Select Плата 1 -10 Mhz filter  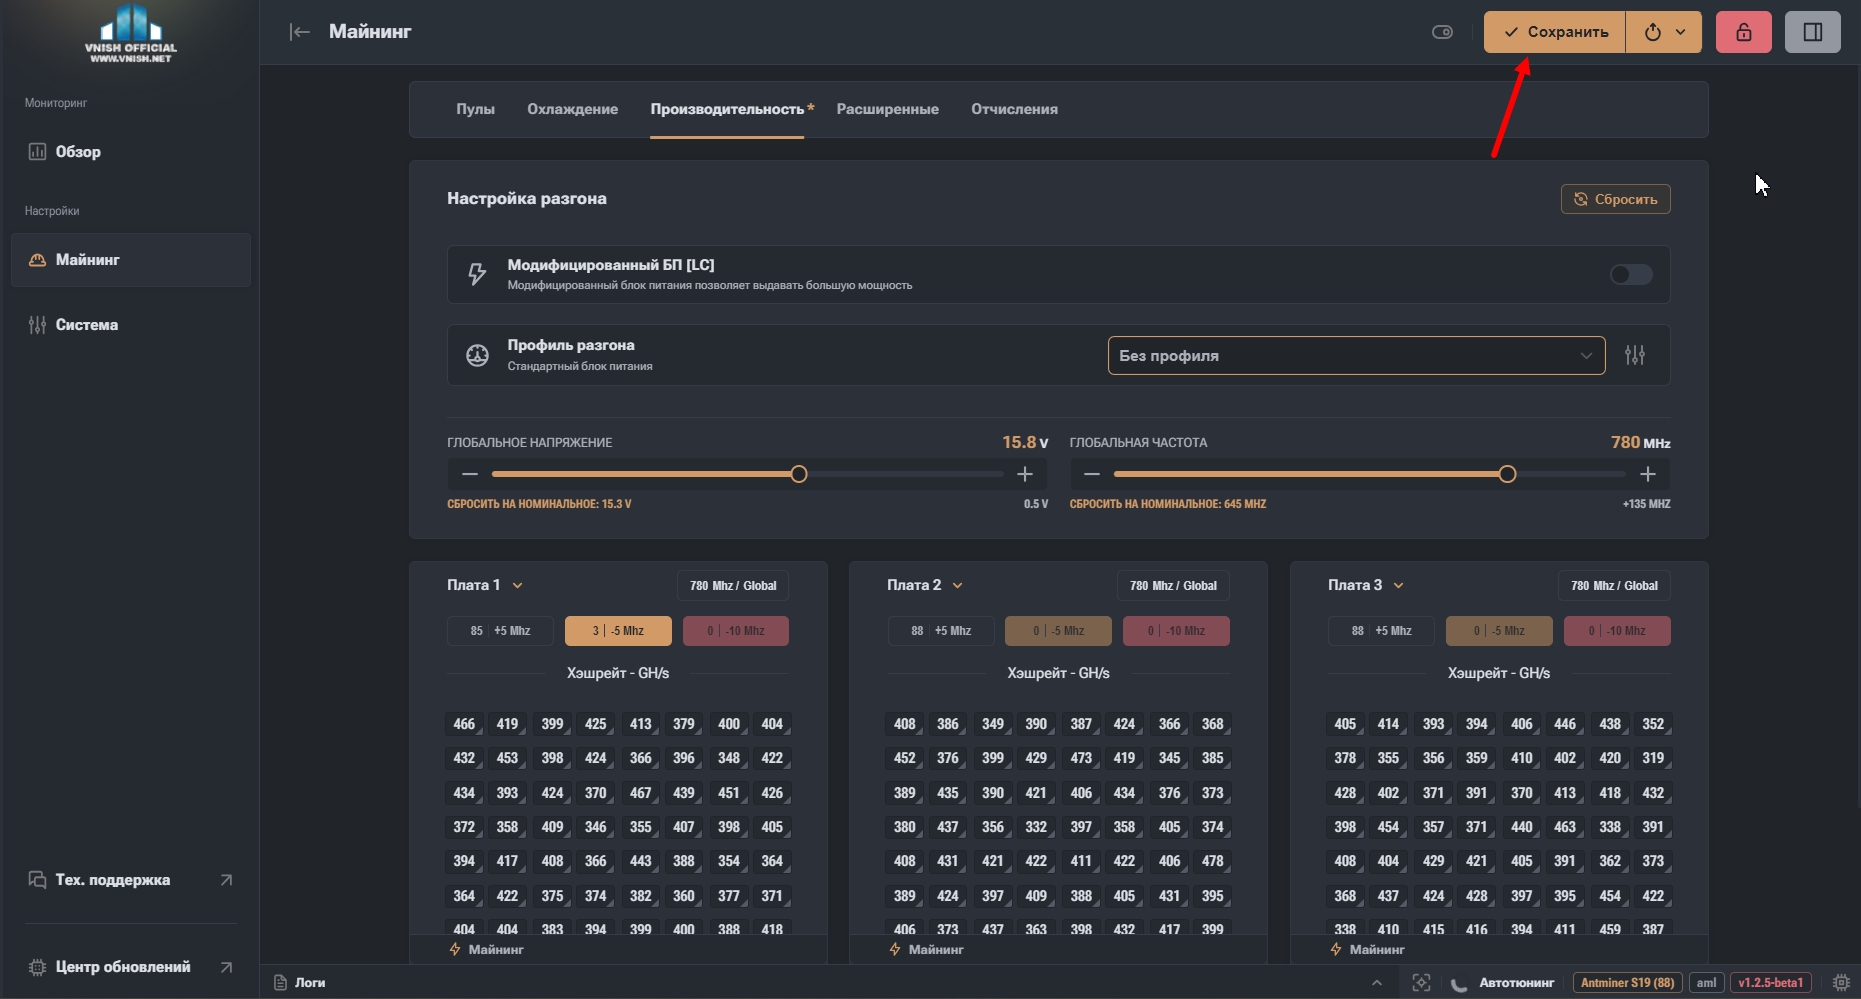736,631
